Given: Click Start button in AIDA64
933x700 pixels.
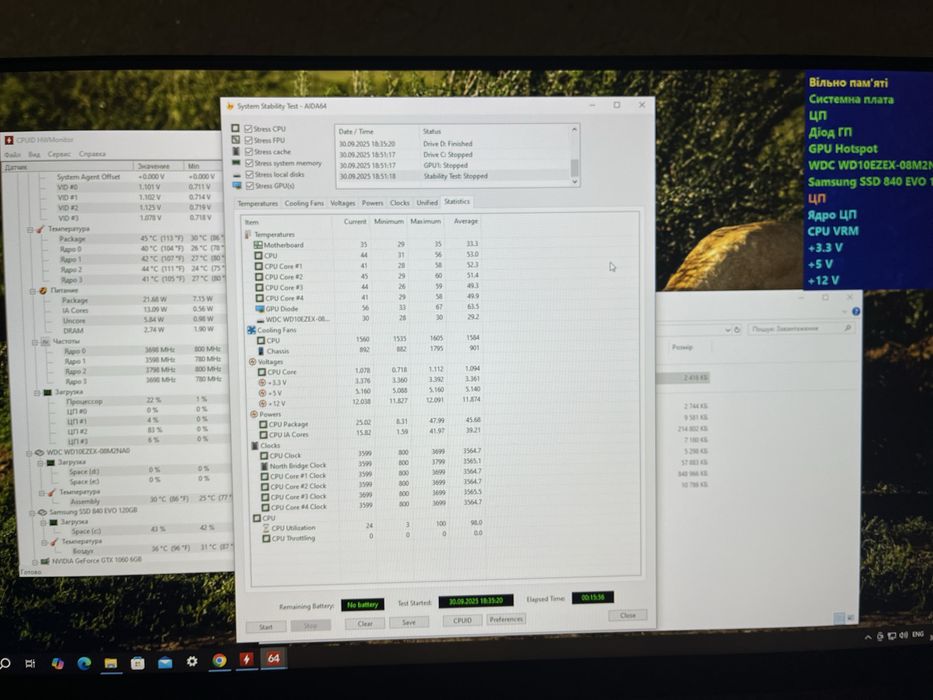Looking at the screenshot, I should point(265,627).
